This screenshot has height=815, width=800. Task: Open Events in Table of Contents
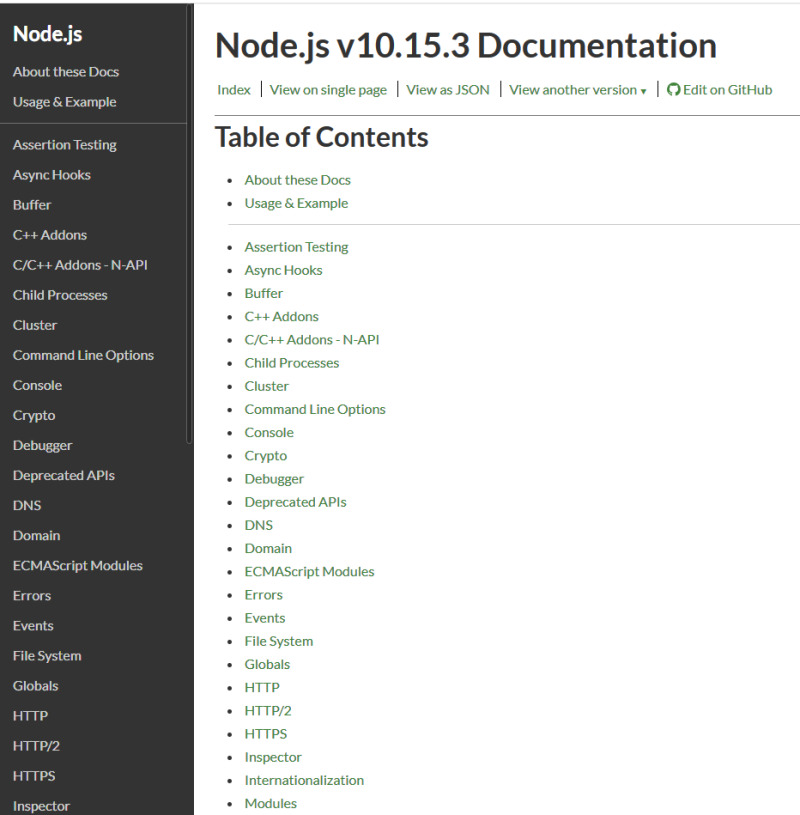265,618
